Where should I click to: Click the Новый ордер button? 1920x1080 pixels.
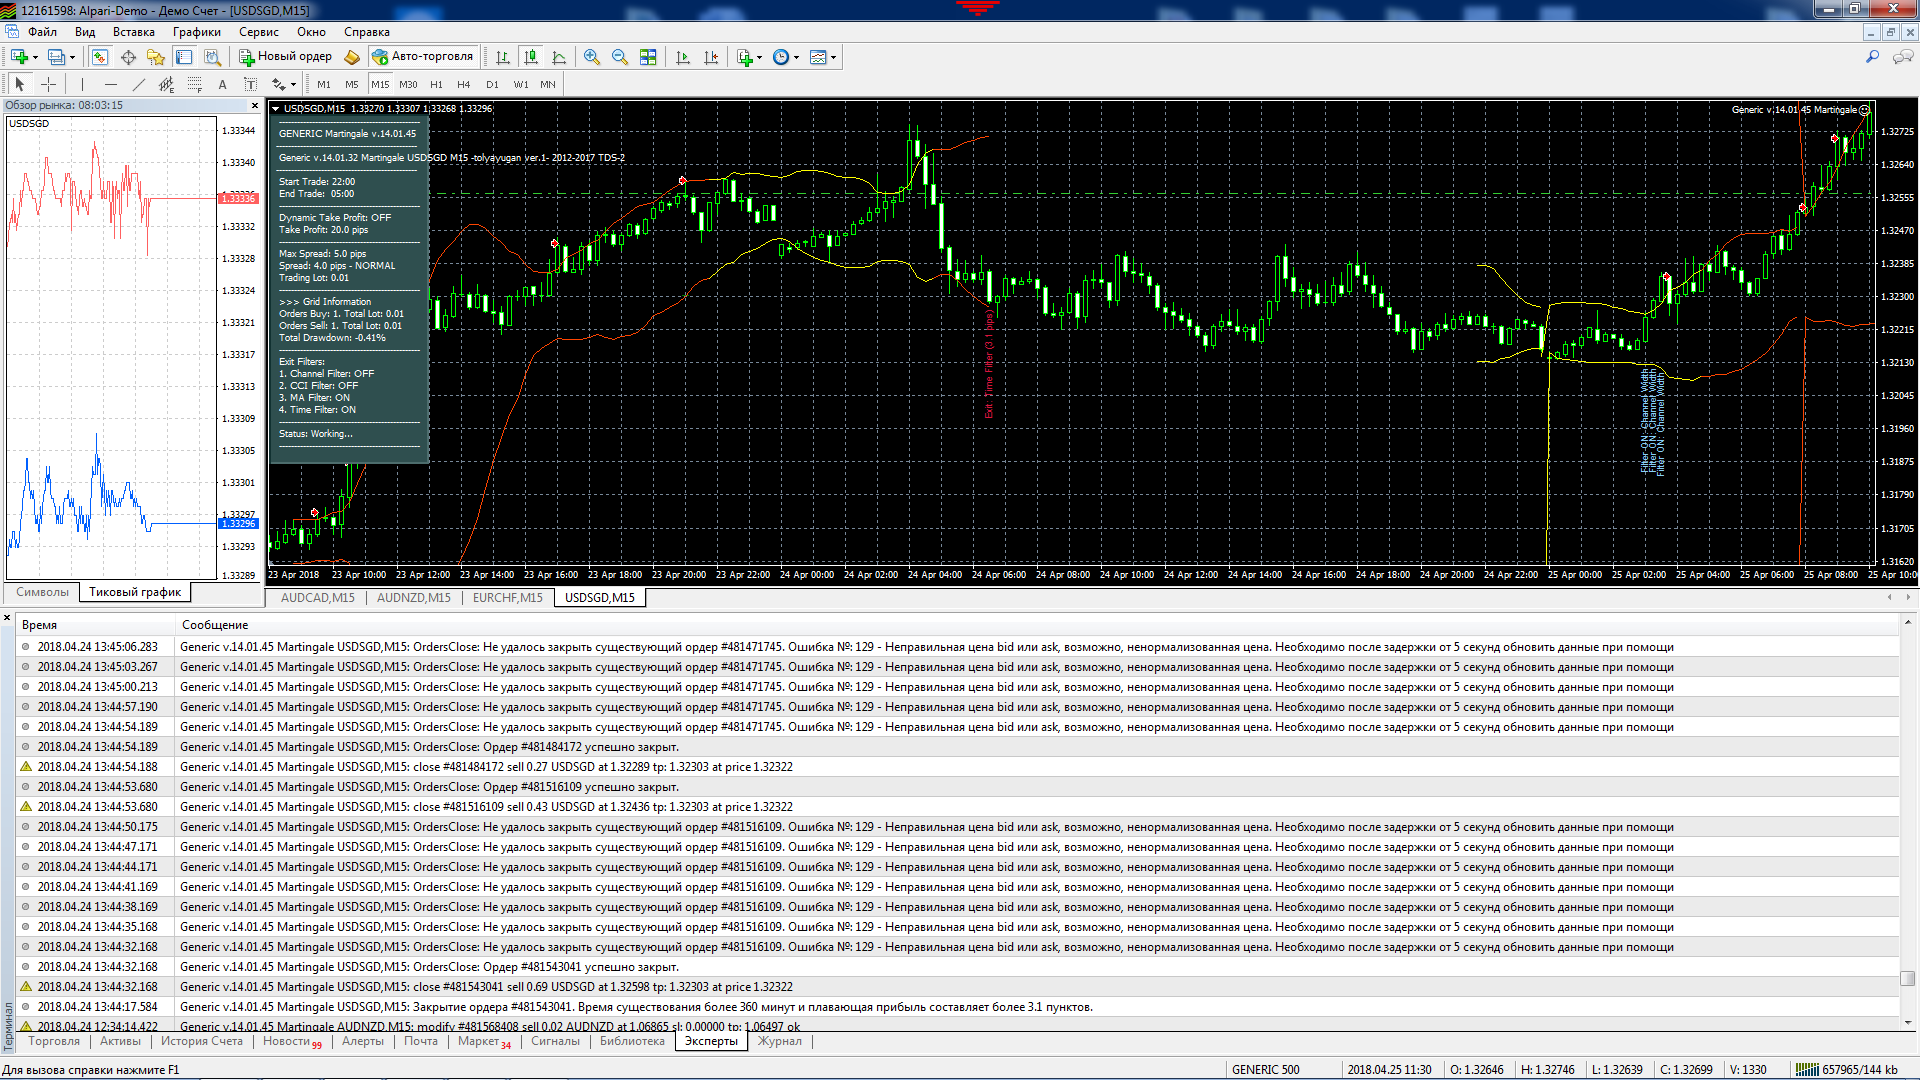coord(285,57)
